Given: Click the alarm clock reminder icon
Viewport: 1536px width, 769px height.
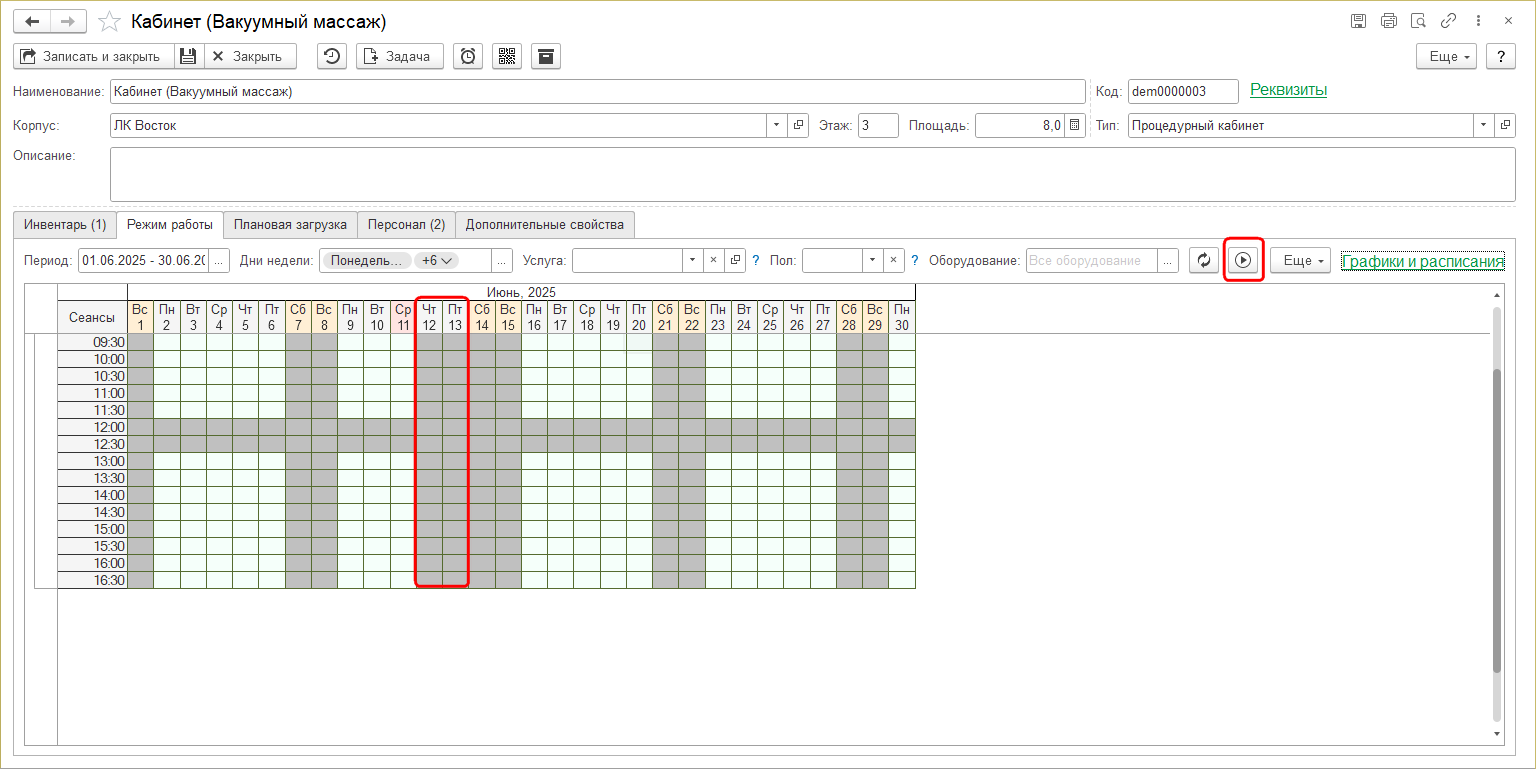Looking at the screenshot, I should (x=467, y=56).
